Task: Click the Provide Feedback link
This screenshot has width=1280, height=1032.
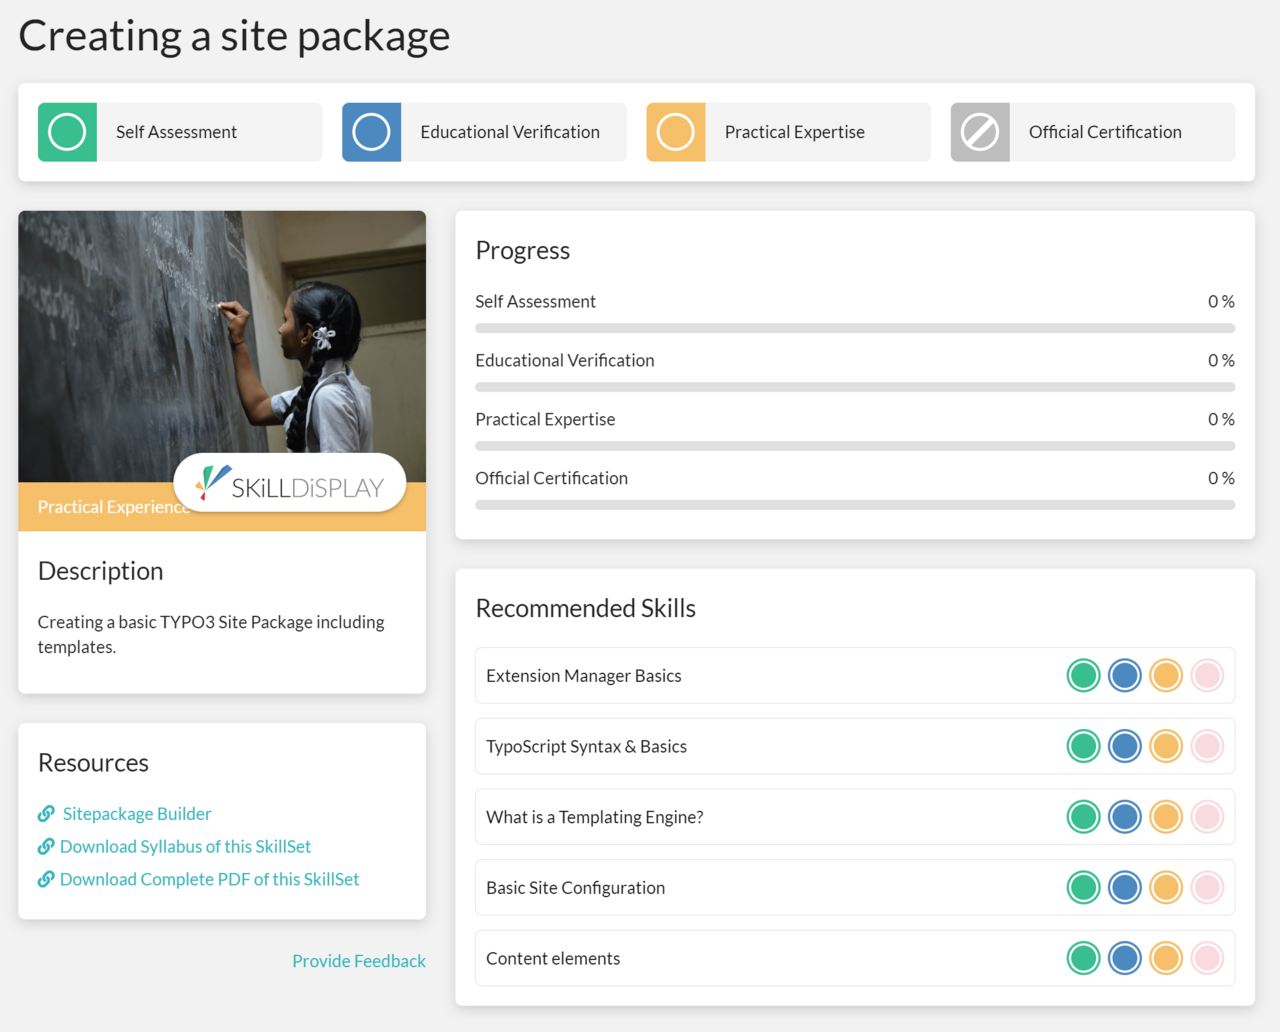Action: click(x=358, y=961)
